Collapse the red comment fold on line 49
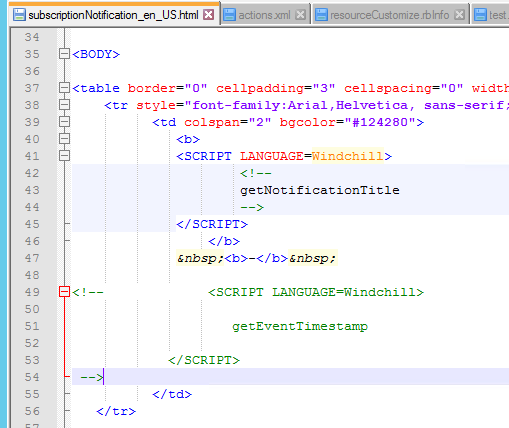 pos(64,292)
